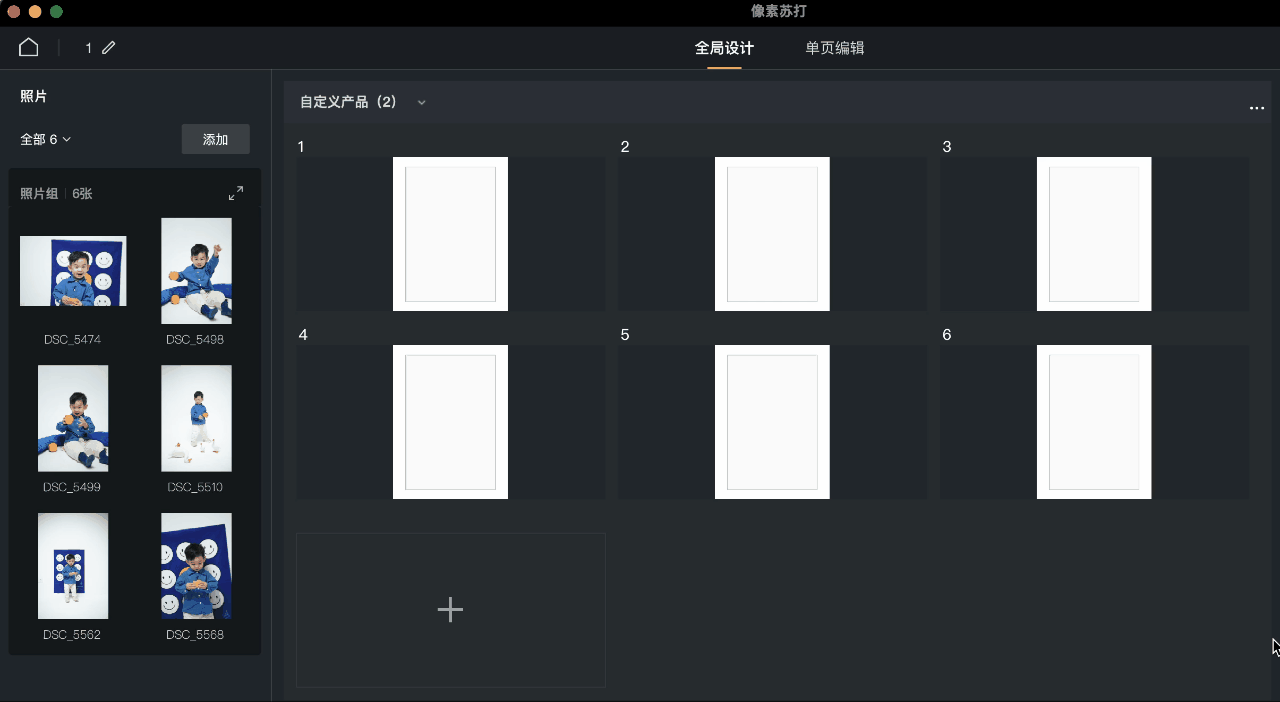Click the yellow minimize button on the window
This screenshot has width=1280, height=702.
(x=32, y=12)
